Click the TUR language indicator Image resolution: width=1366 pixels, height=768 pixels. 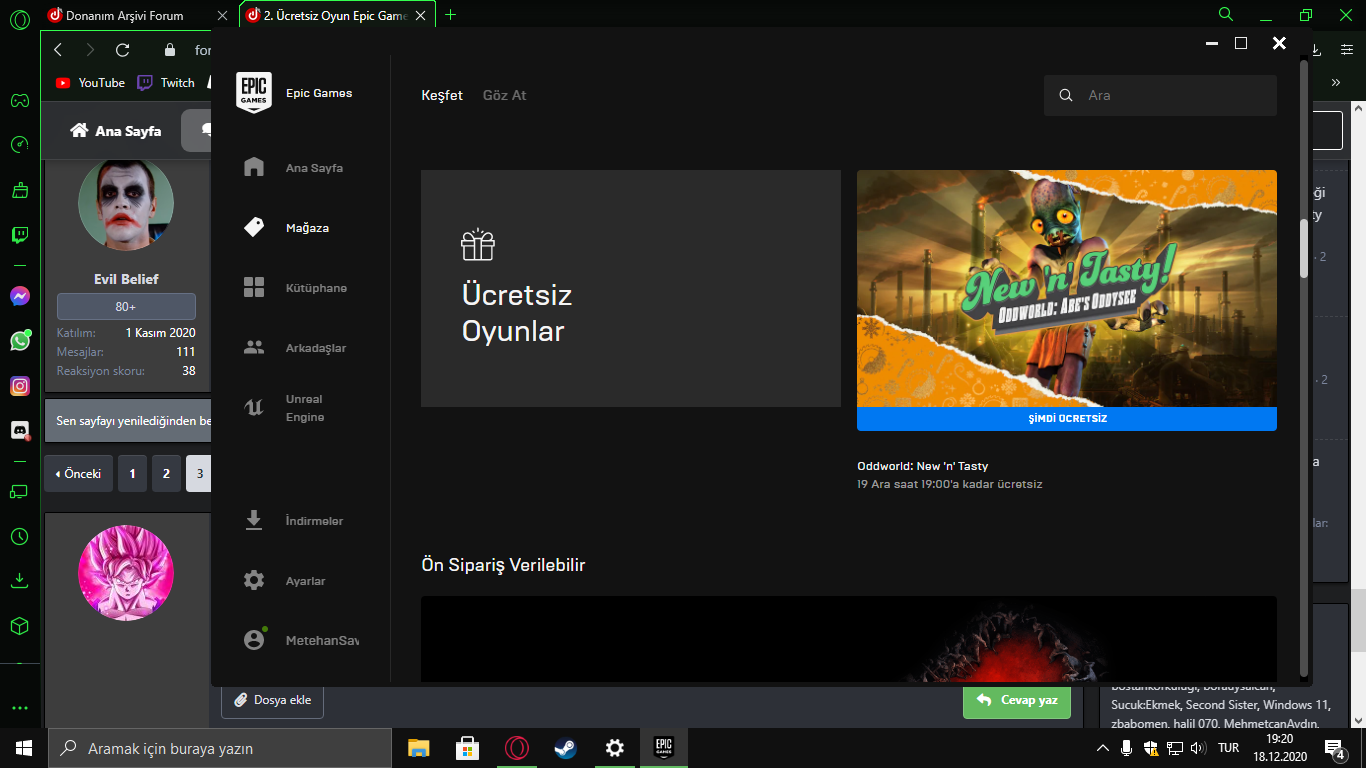pyautogui.click(x=1229, y=748)
